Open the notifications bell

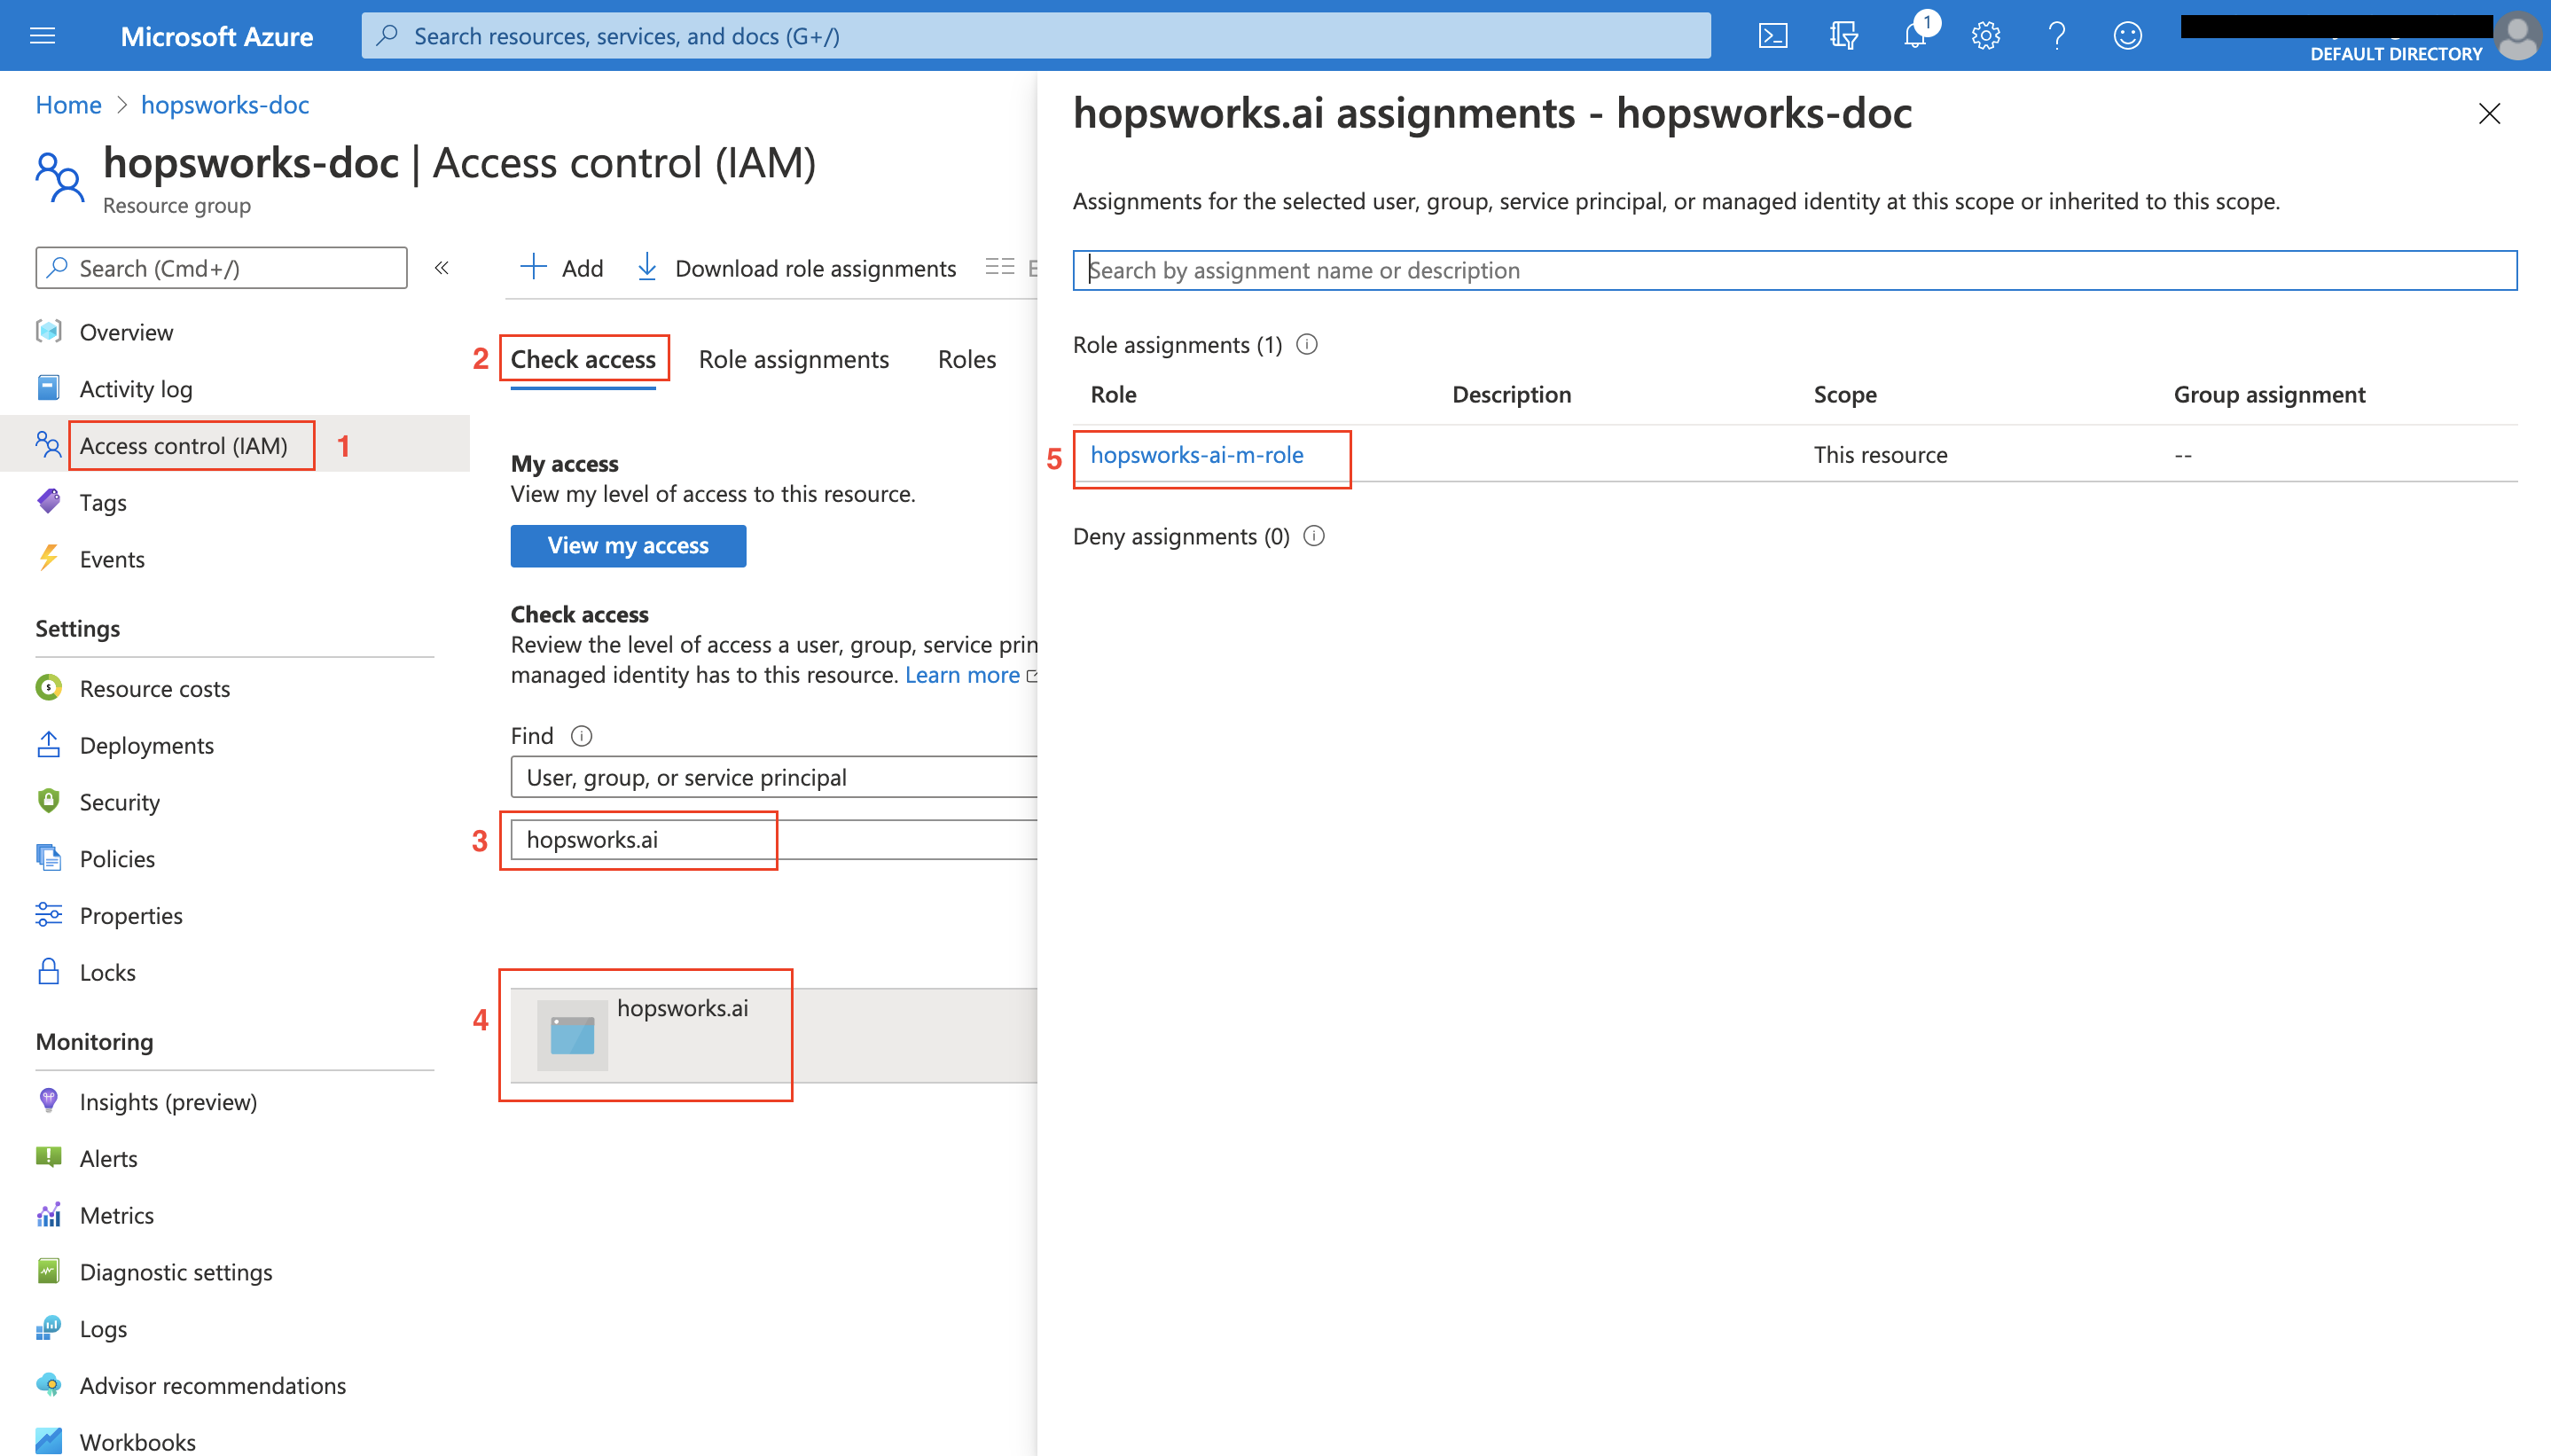coord(1914,36)
